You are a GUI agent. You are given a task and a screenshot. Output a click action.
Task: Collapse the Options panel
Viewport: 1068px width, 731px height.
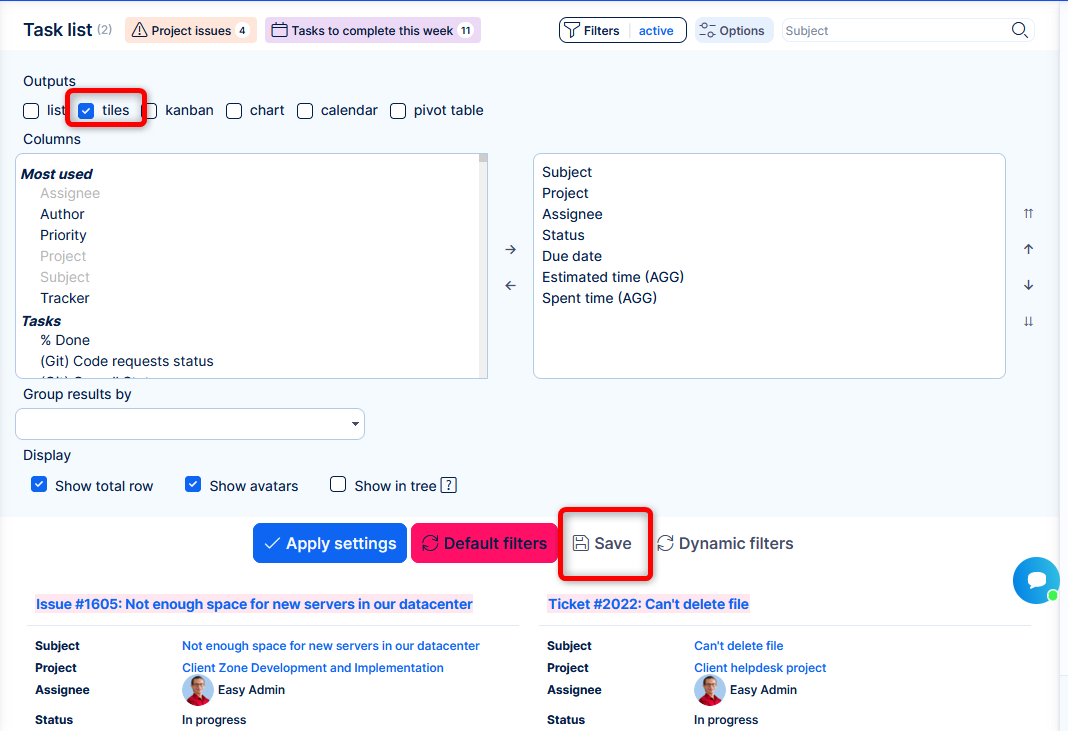point(733,30)
